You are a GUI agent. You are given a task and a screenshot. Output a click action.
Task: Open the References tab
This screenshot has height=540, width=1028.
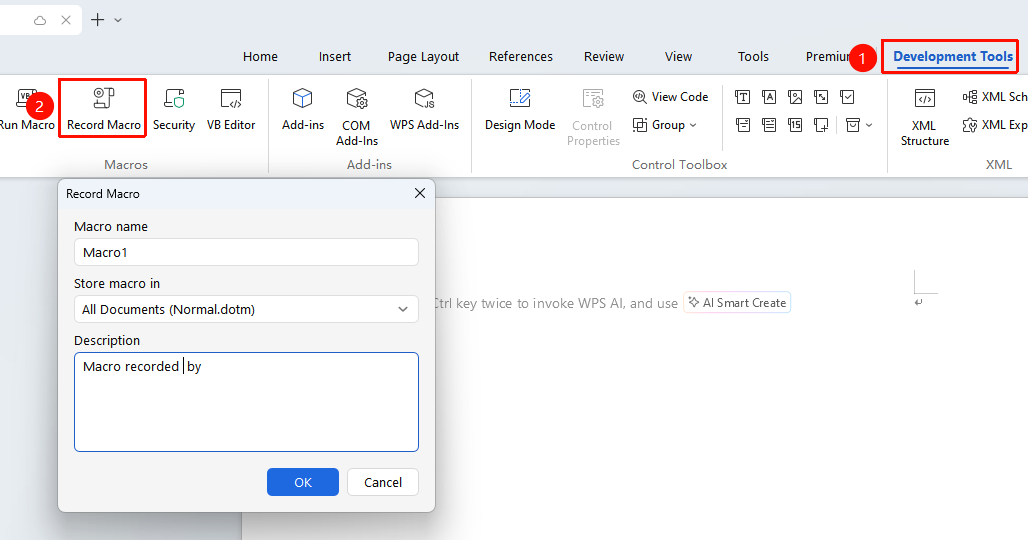pyautogui.click(x=521, y=56)
